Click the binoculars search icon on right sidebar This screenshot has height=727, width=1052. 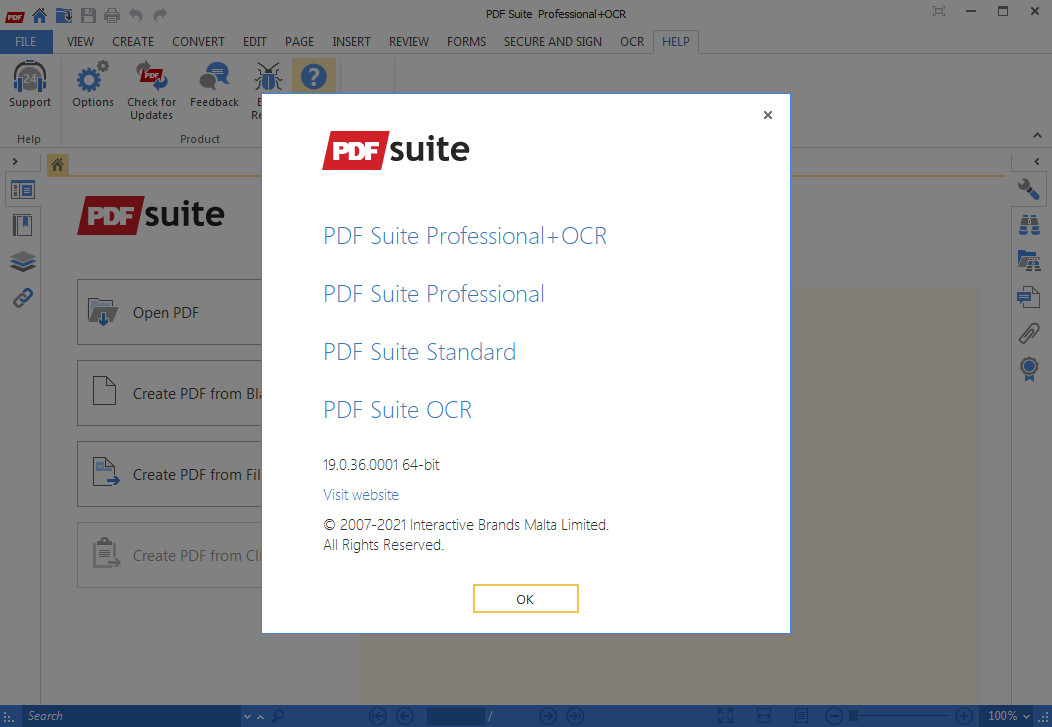tap(1029, 225)
